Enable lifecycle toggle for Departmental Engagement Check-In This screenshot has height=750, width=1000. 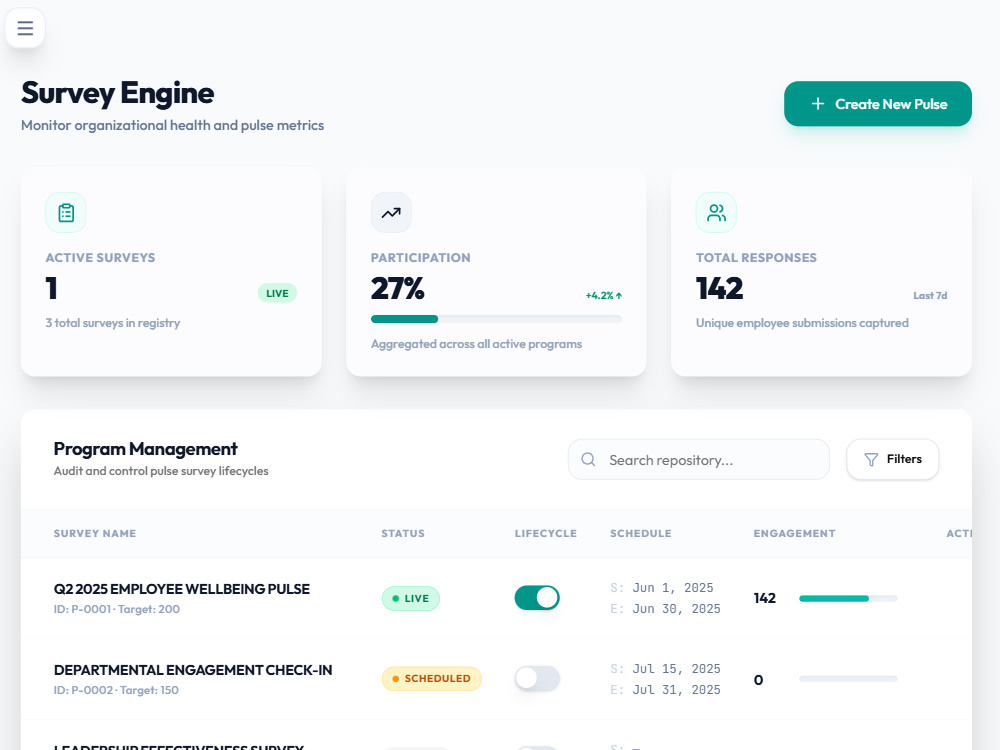tap(537, 679)
